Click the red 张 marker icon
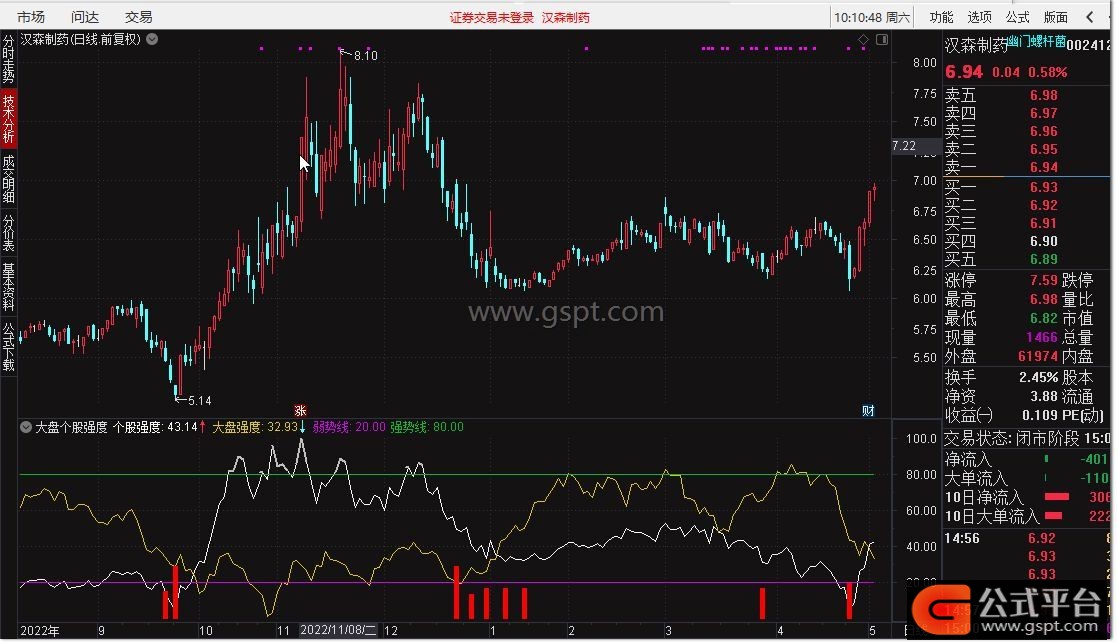 click(x=301, y=411)
